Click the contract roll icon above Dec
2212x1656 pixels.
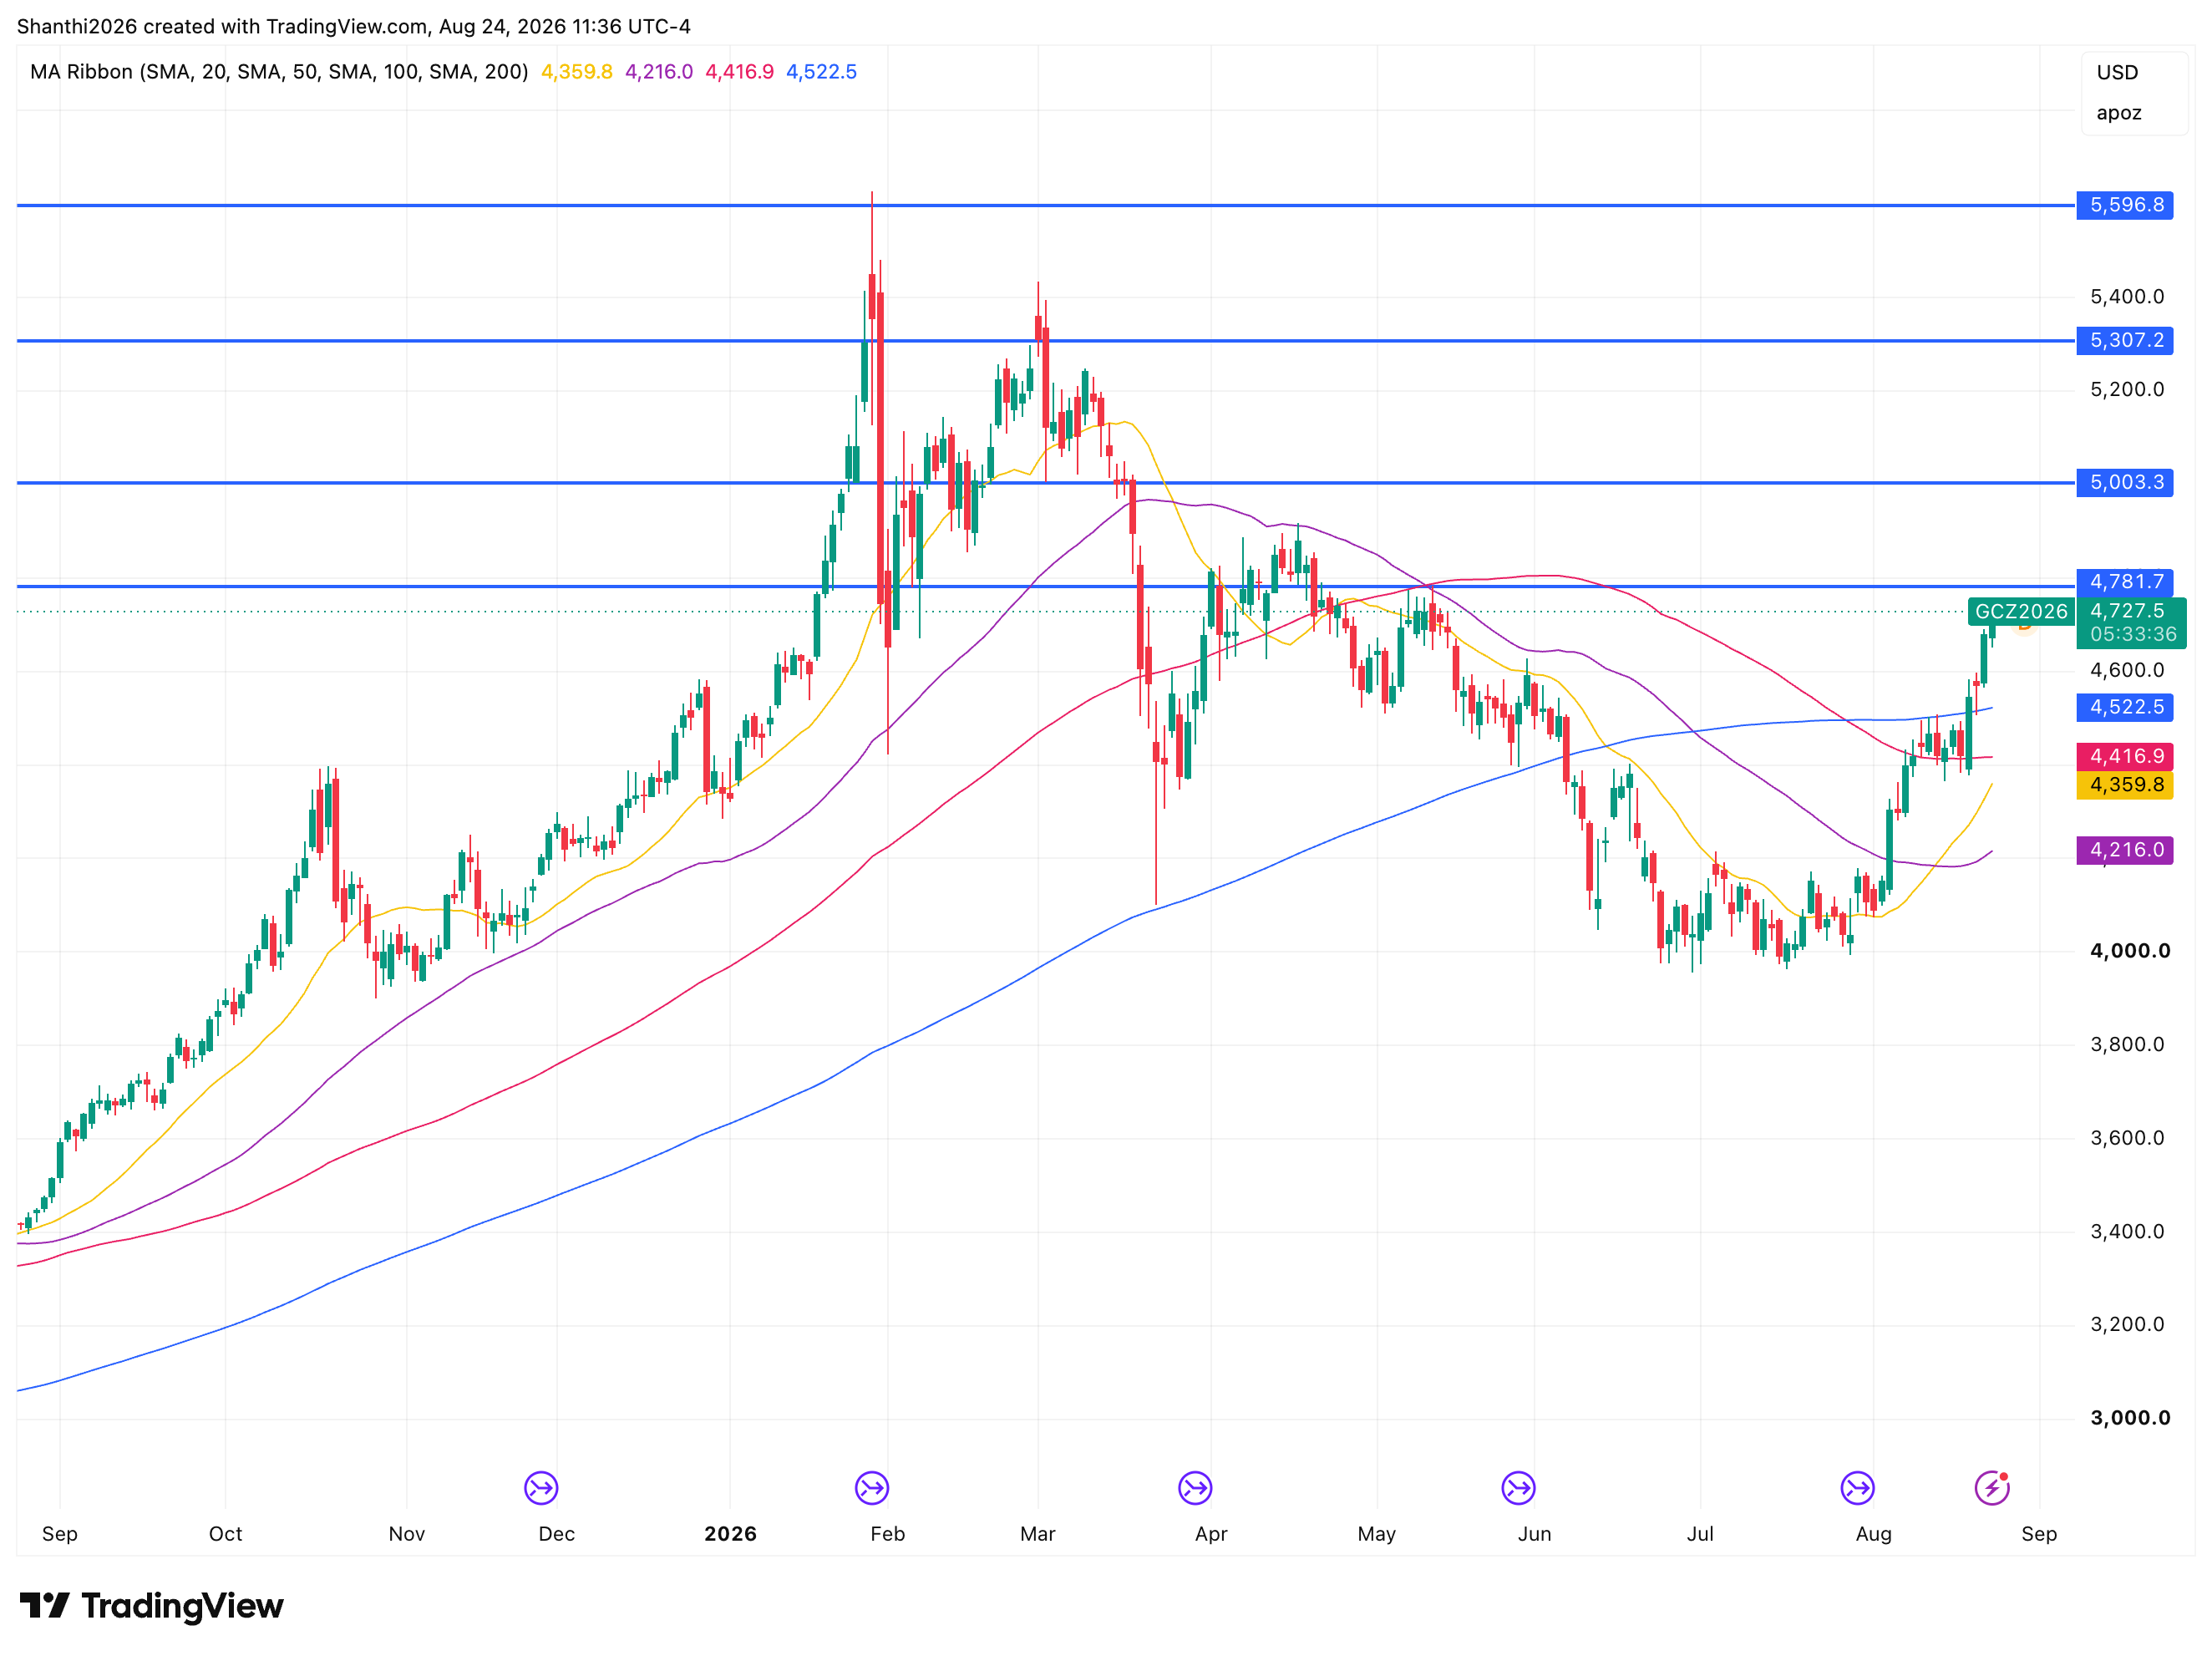541,1488
